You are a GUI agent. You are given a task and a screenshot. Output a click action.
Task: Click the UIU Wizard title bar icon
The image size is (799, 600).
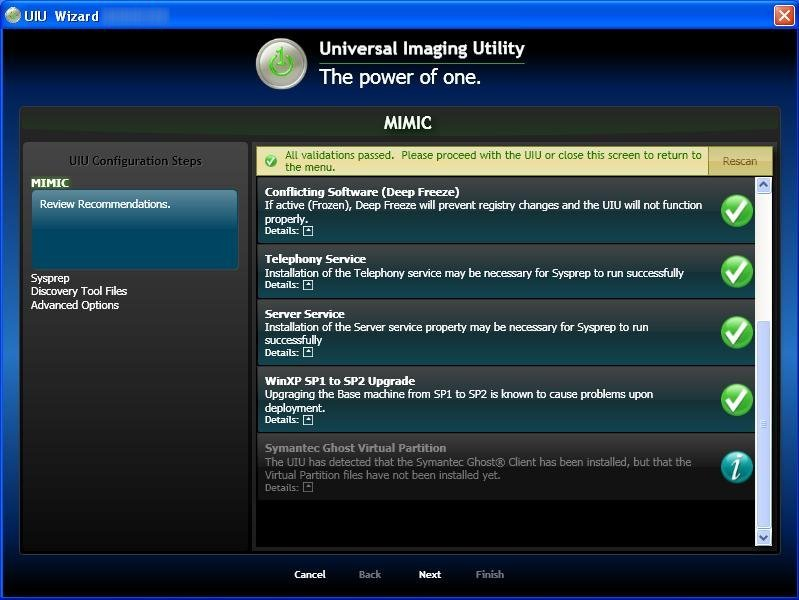coord(12,16)
